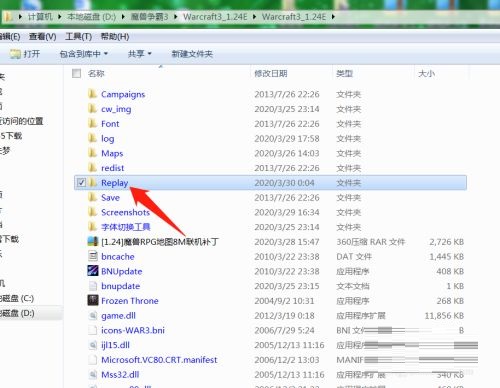
Task: Select 磁盘 (C:) in navigation pane
Action: [17, 298]
